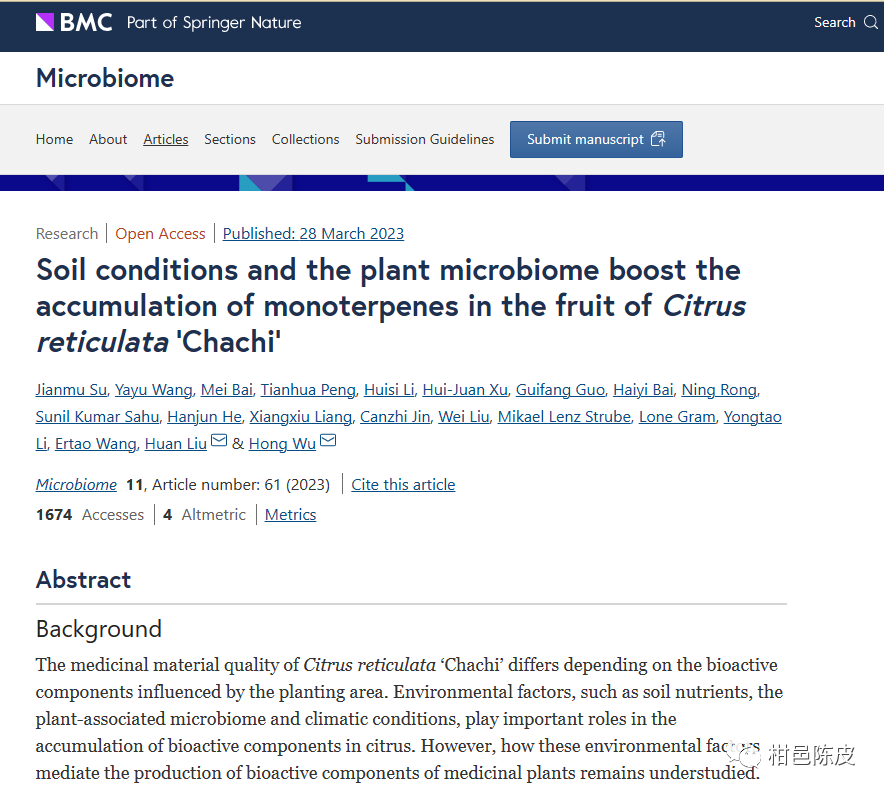Open author Jianmu Su's profile link
Image resolution: width=884 pixels, height=794 pixels.
[70, 389]
